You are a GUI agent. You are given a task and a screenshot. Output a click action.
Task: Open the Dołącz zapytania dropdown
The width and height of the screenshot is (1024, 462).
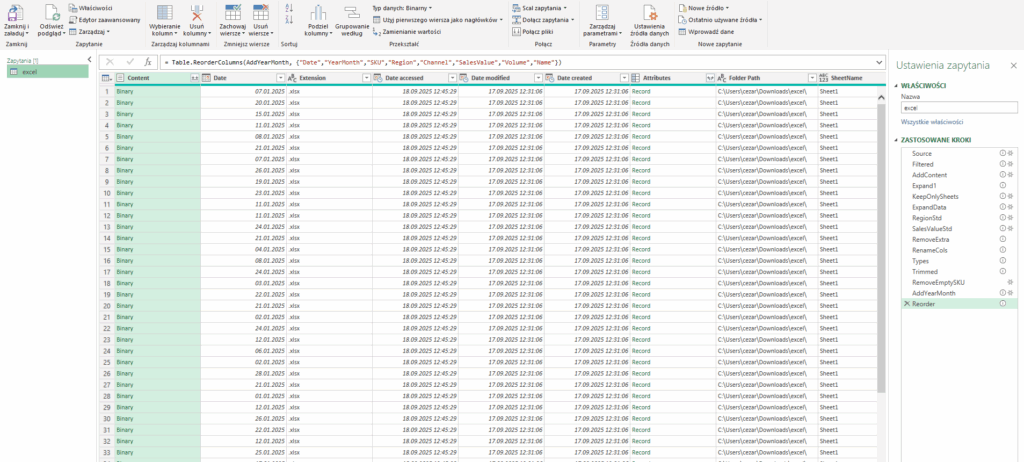(x=543, y=20)
